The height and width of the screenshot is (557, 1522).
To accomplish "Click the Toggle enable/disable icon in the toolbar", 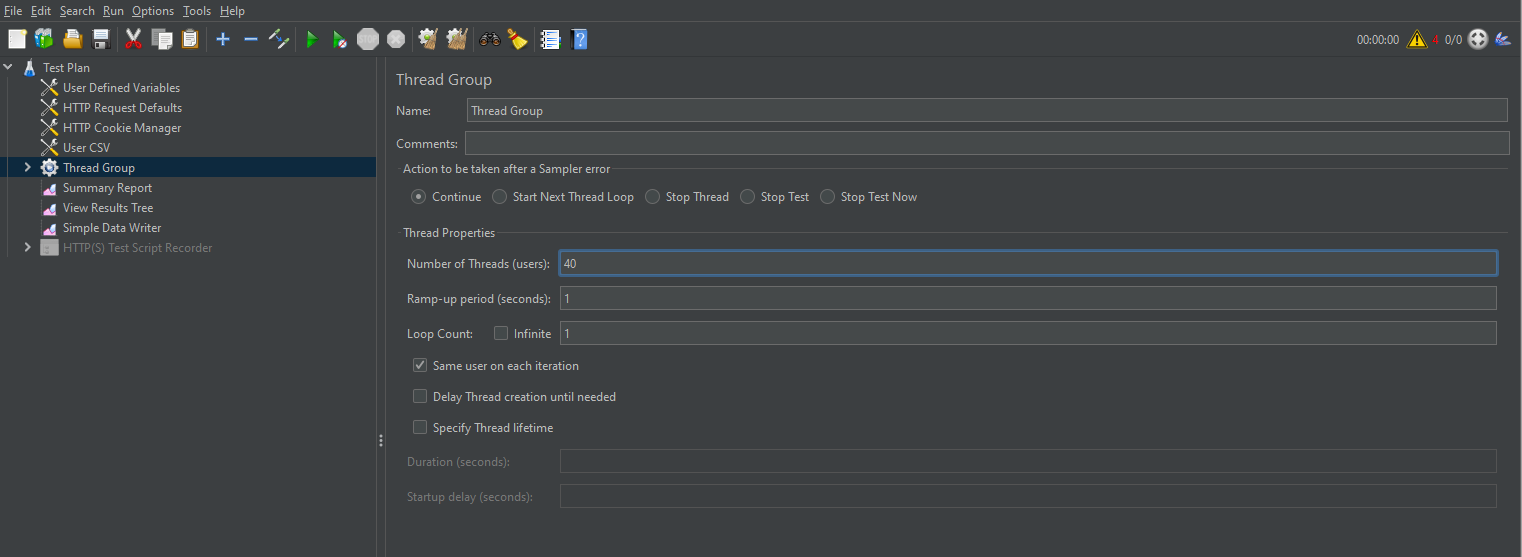I will [x=279, y=39].
